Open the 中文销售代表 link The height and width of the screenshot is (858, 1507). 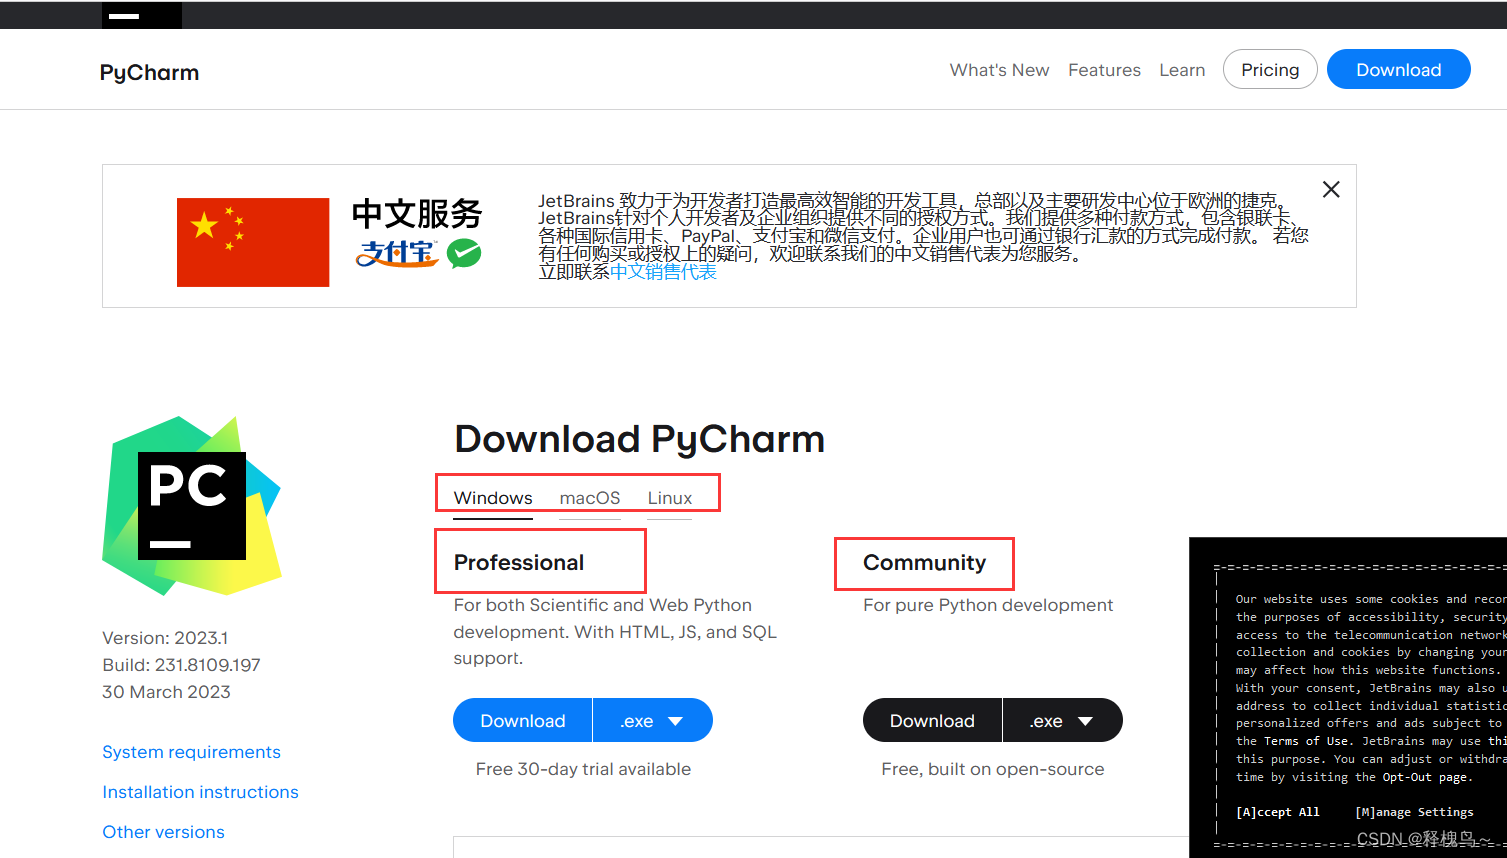click(x=663, y=272)
